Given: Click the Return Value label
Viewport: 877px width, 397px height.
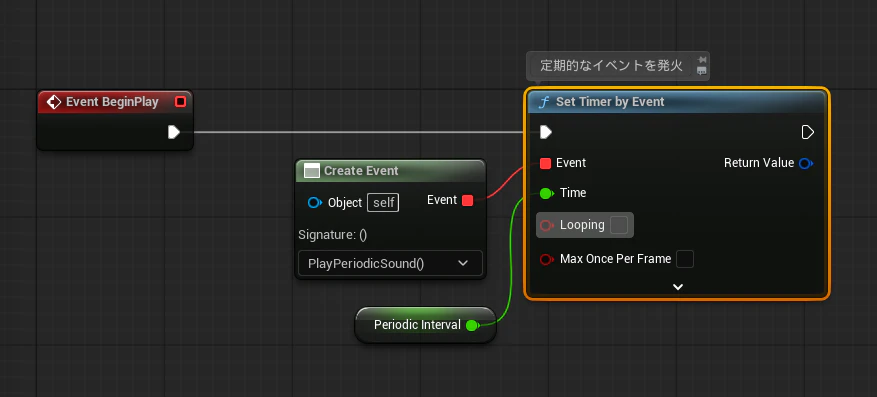Looking at the screenshot, I should (759, 163).
